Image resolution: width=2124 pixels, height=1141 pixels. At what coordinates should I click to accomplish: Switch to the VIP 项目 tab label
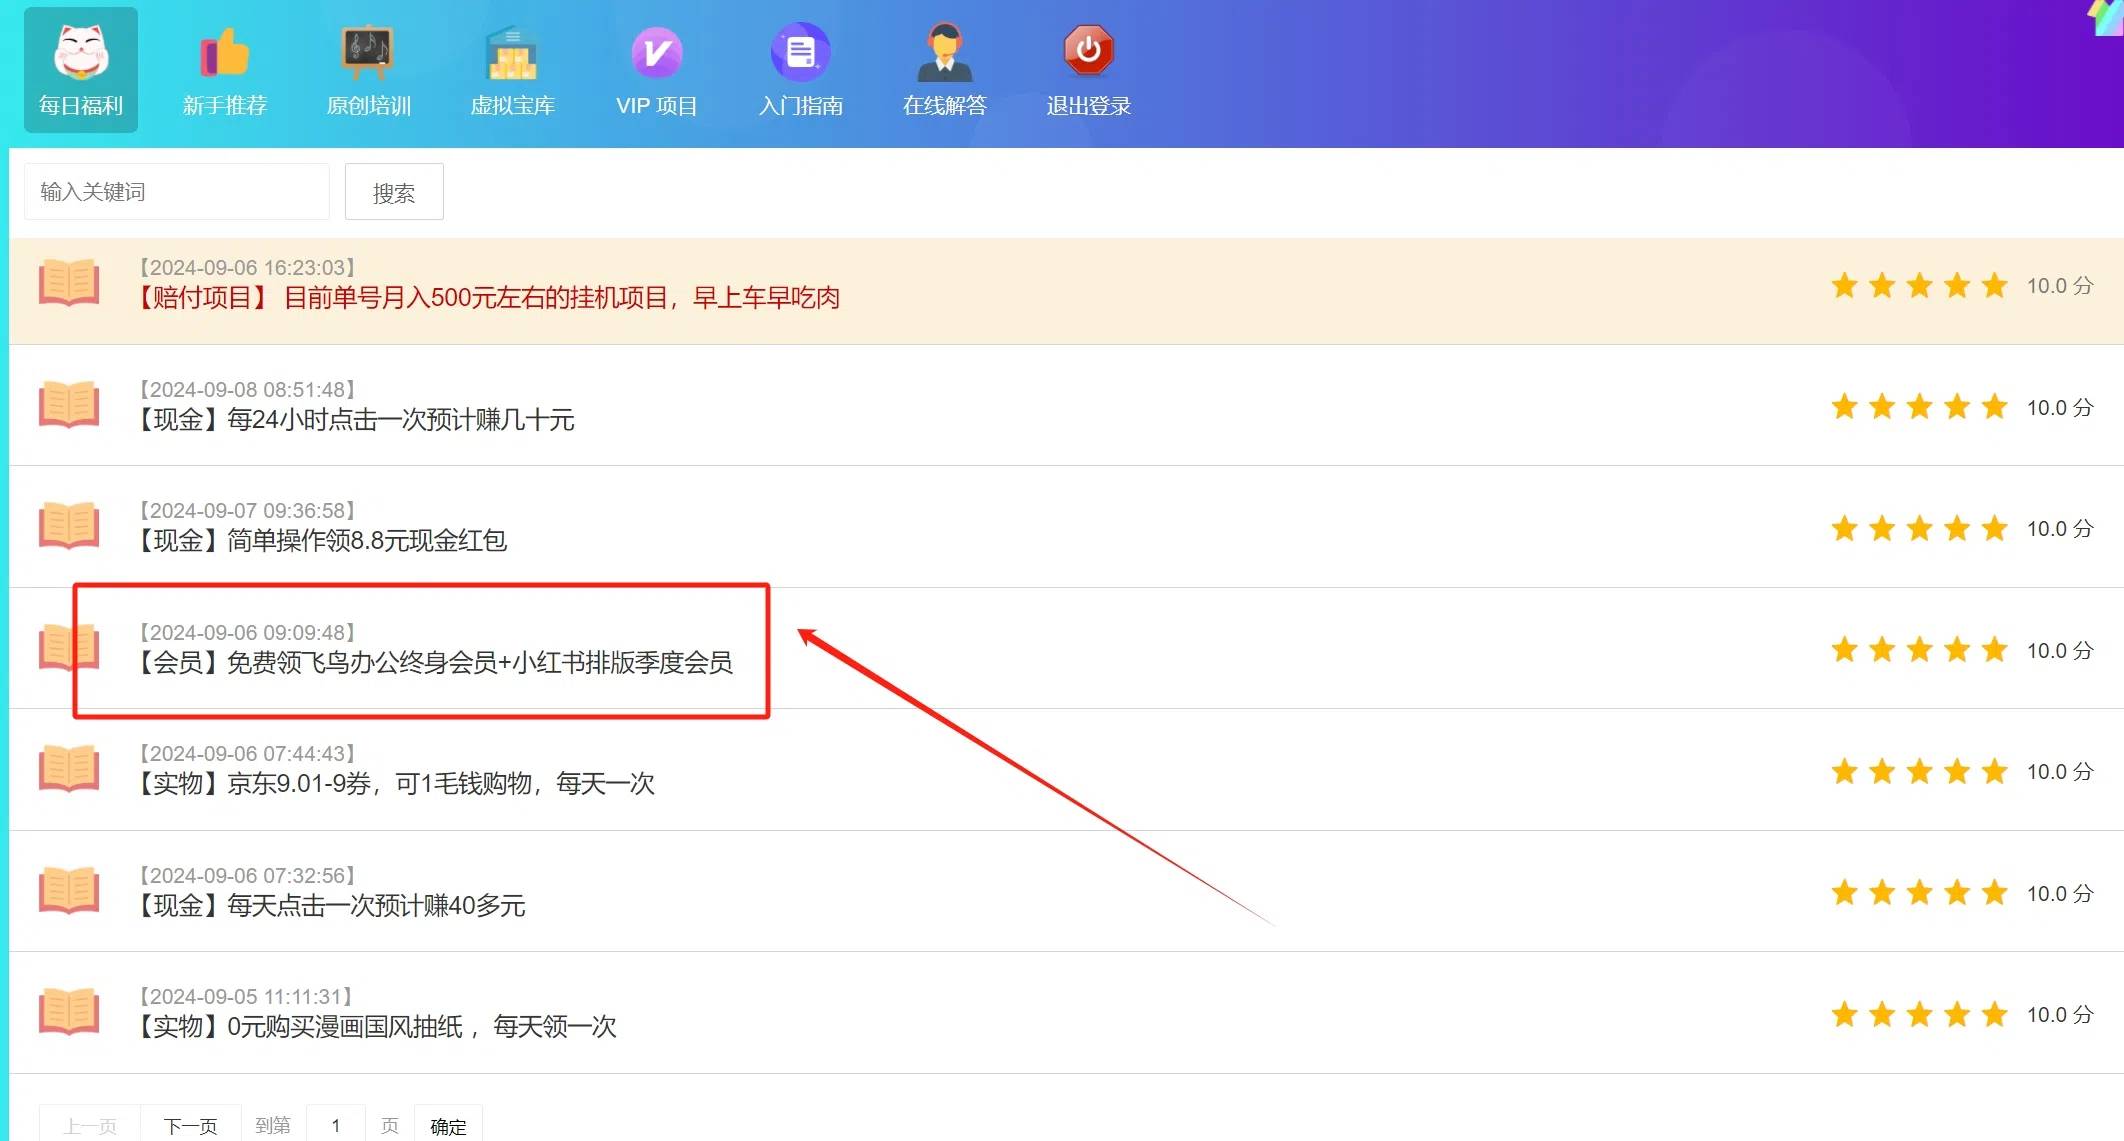[x=657, y=105]
